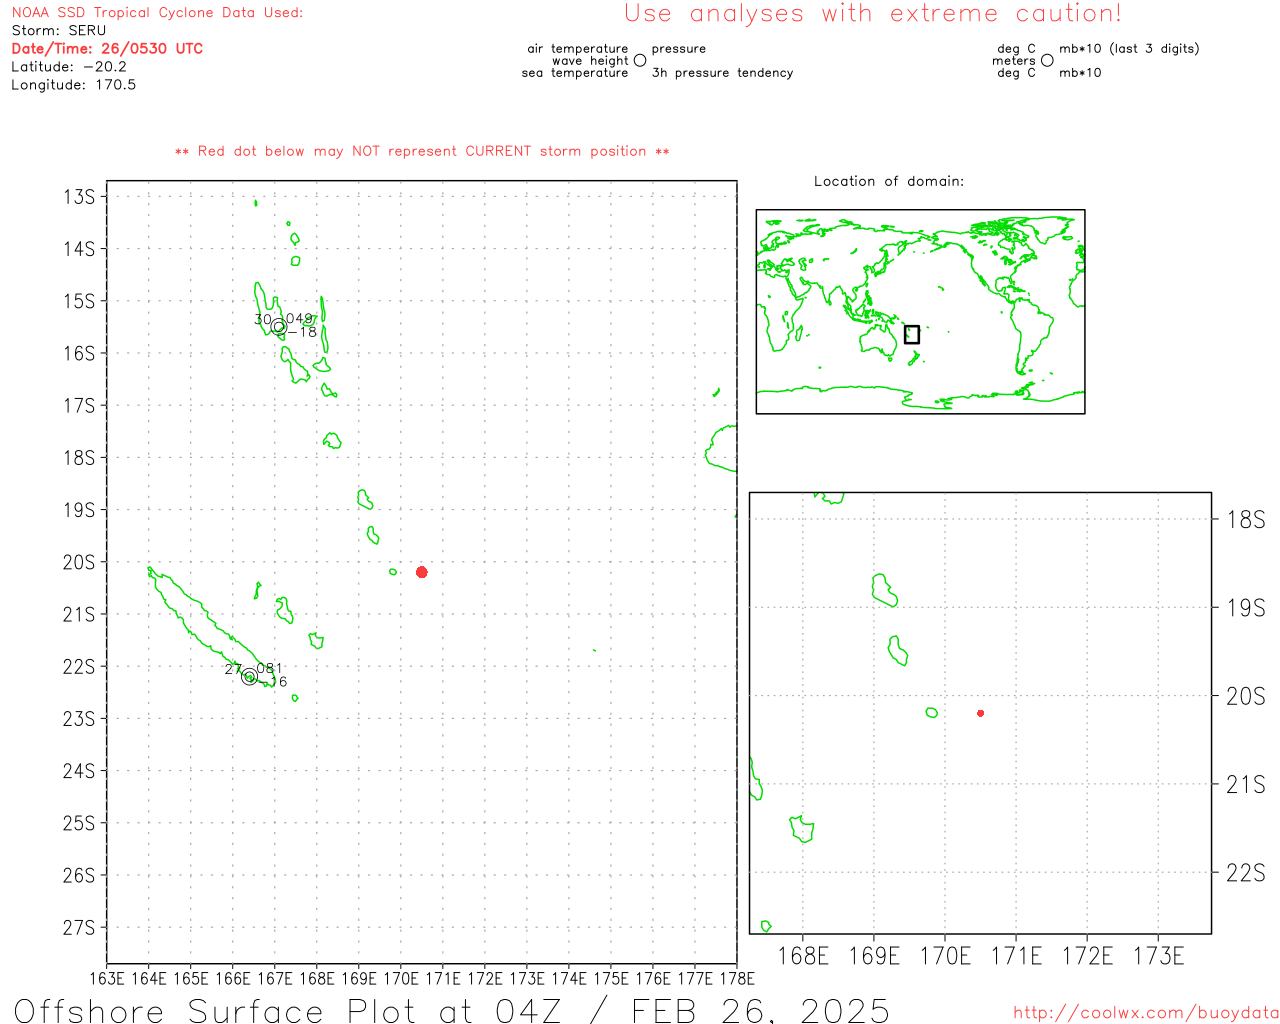Click the '178E' longitude label on main map

737,978
